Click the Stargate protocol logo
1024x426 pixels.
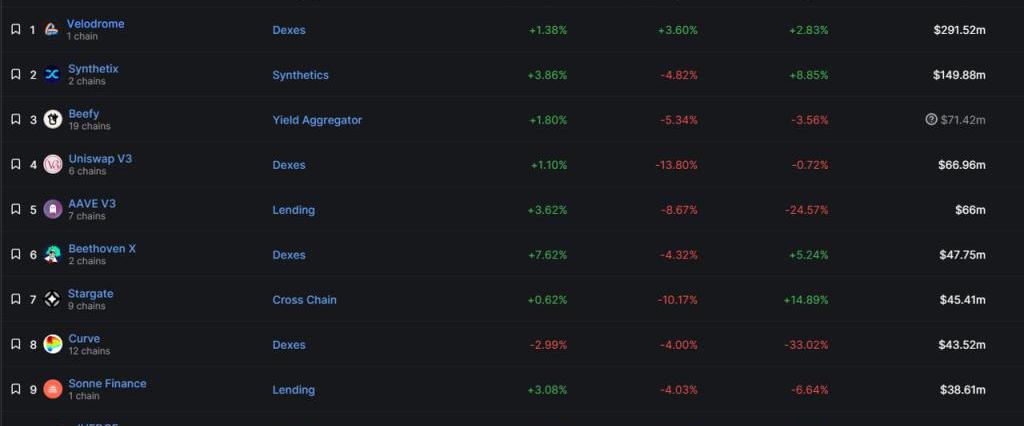pyautogui.click(x=53, y=299)
